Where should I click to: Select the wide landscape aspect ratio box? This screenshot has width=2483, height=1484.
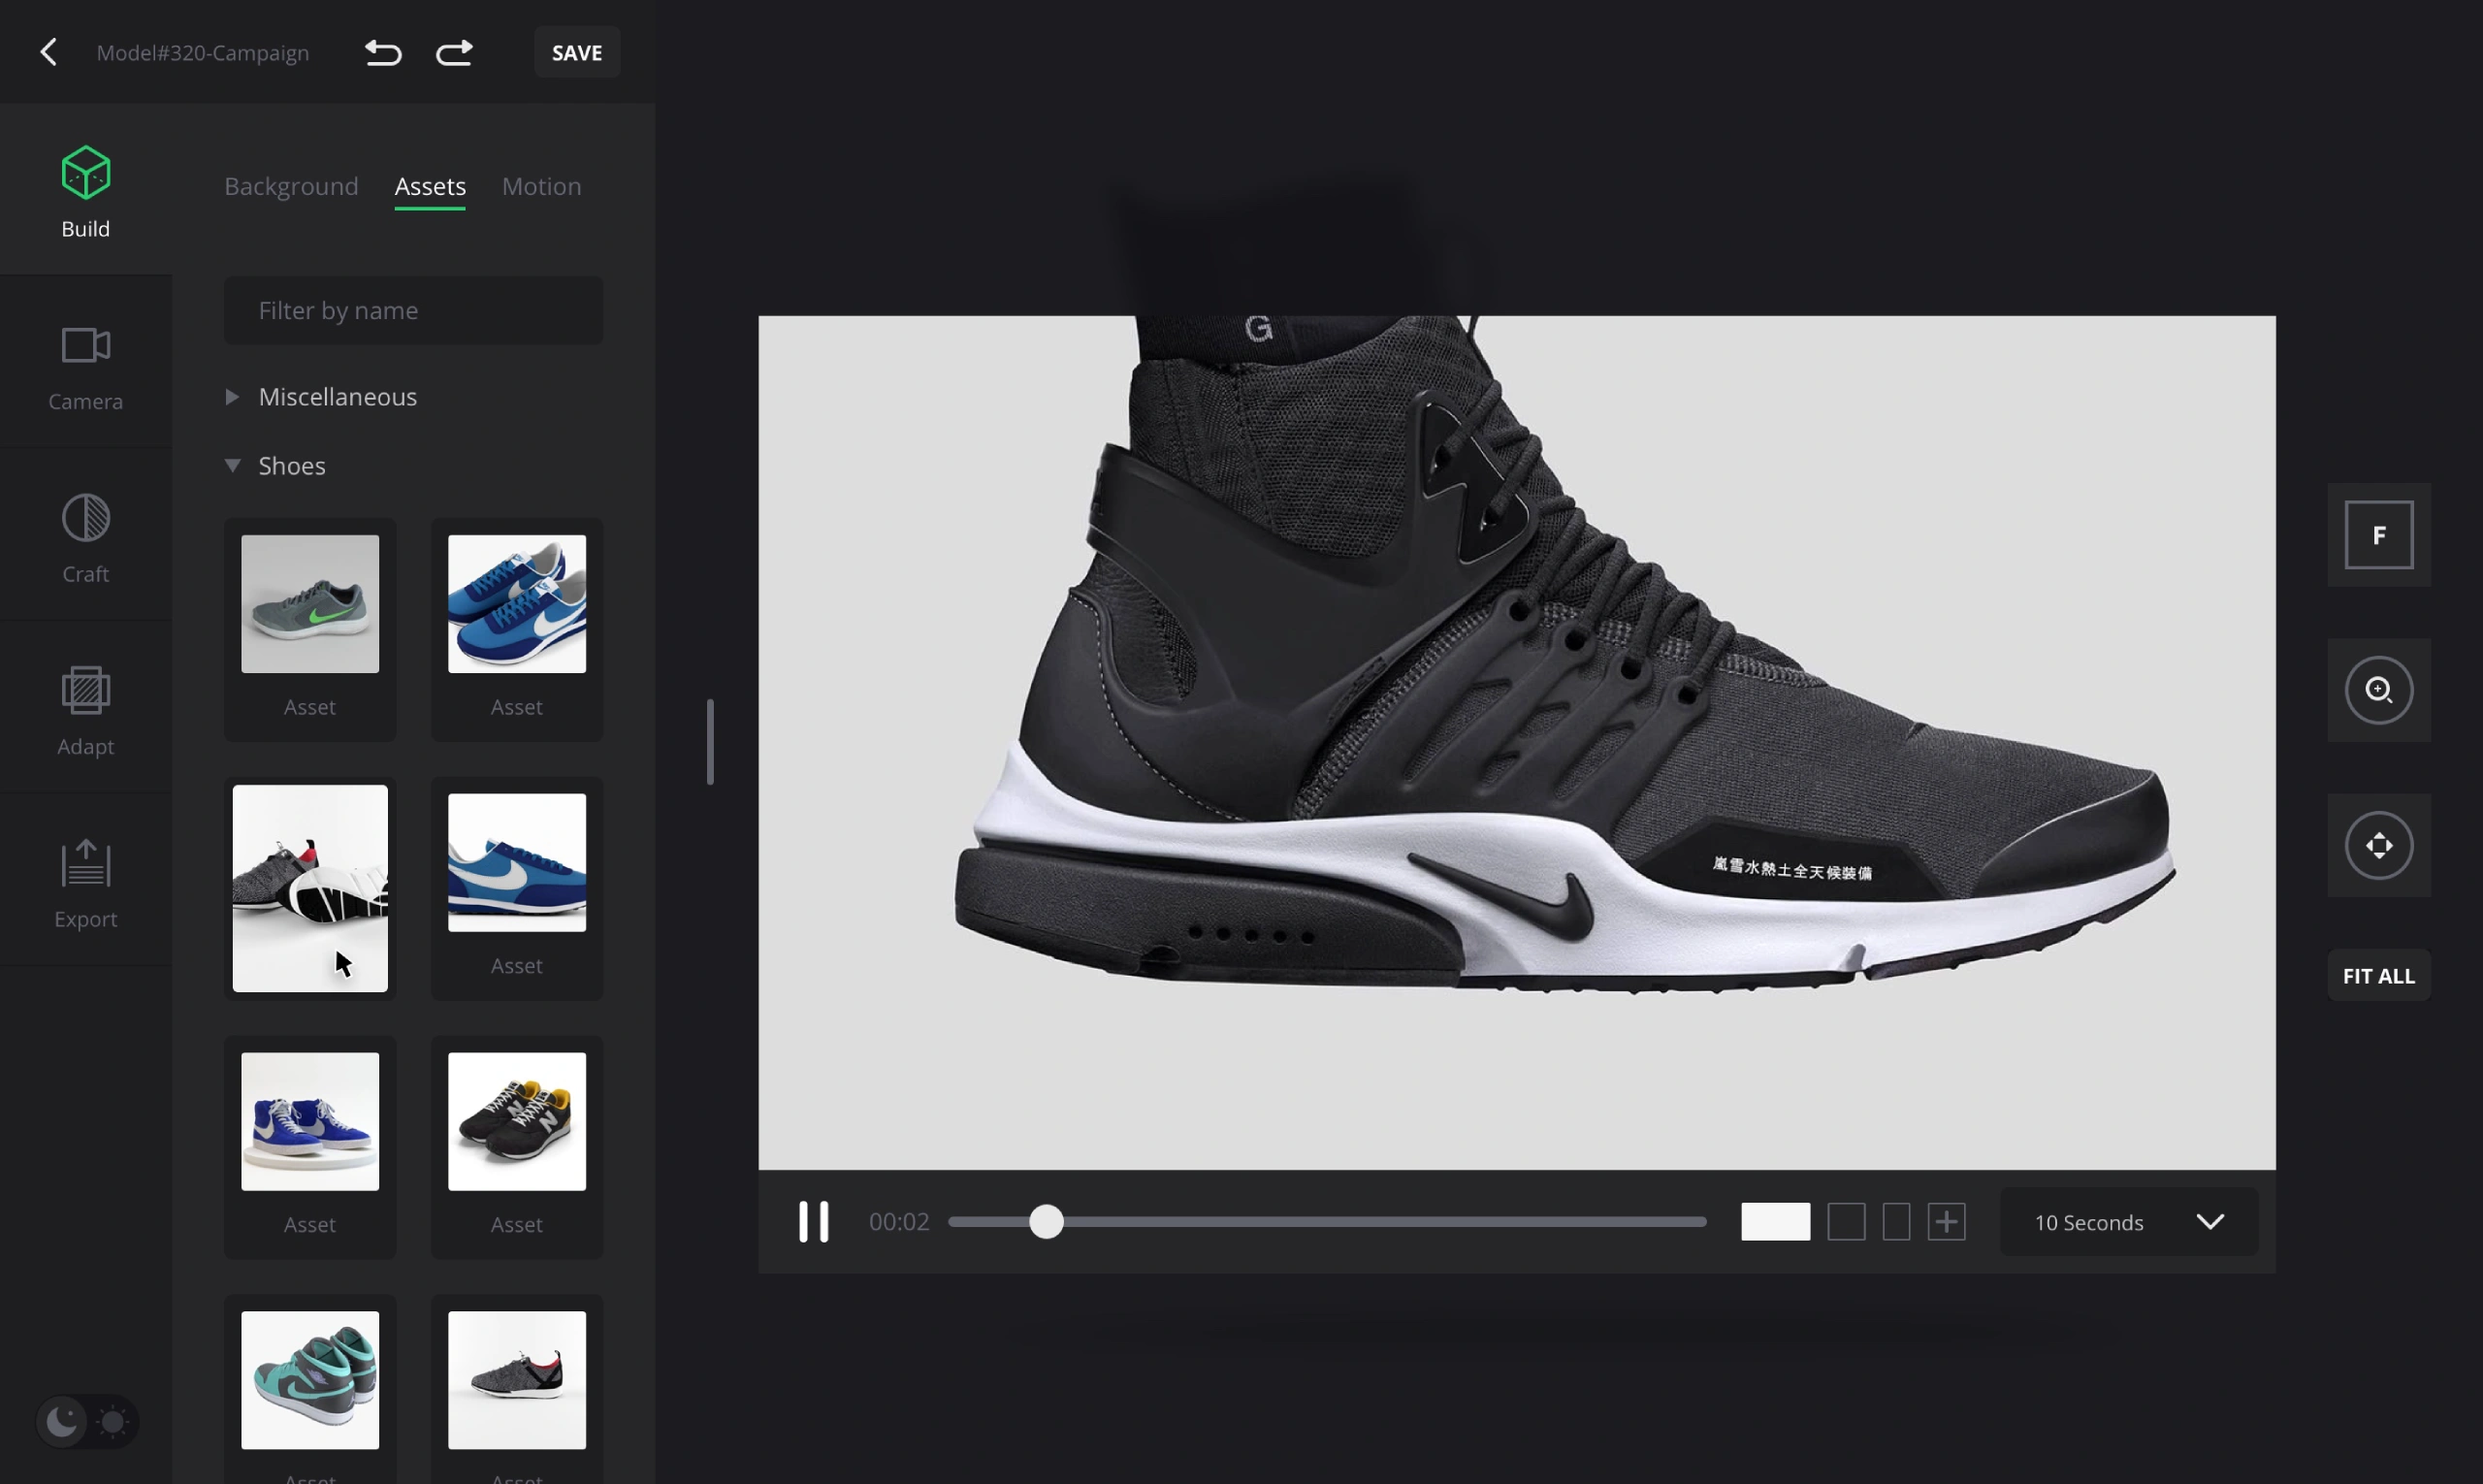(x=1775, y=1222)
